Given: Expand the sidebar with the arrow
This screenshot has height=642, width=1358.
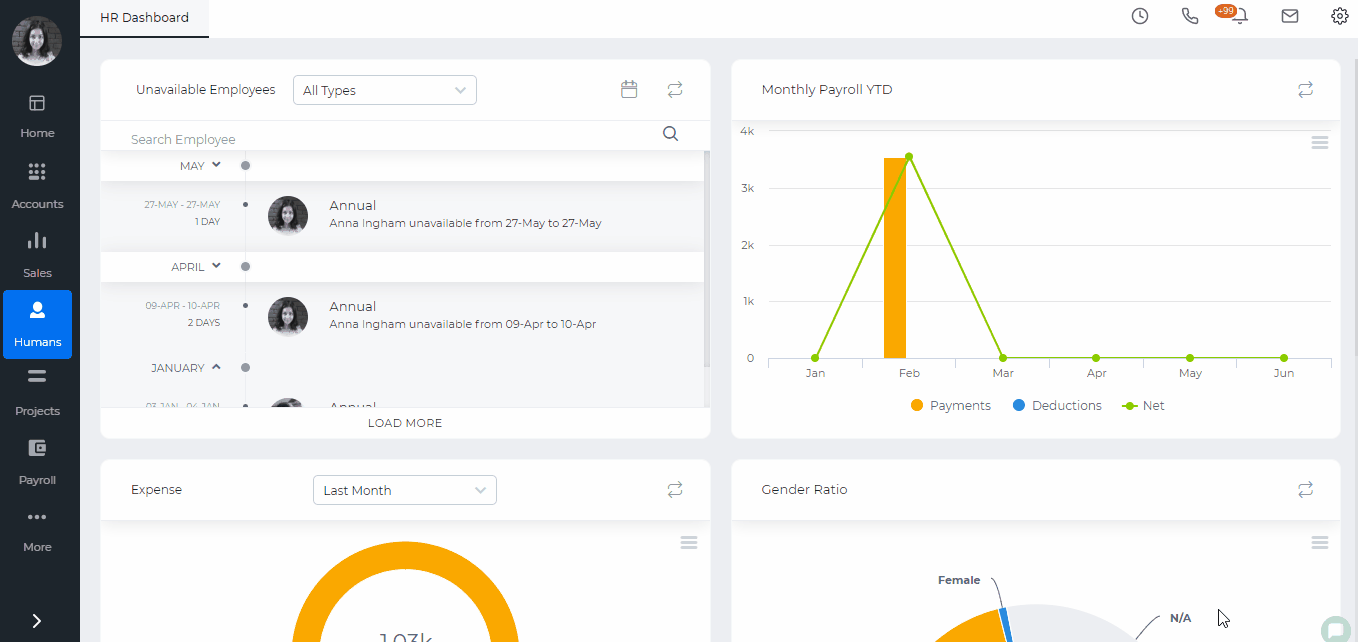Looking at the screenshot, I should pos(37,621).
